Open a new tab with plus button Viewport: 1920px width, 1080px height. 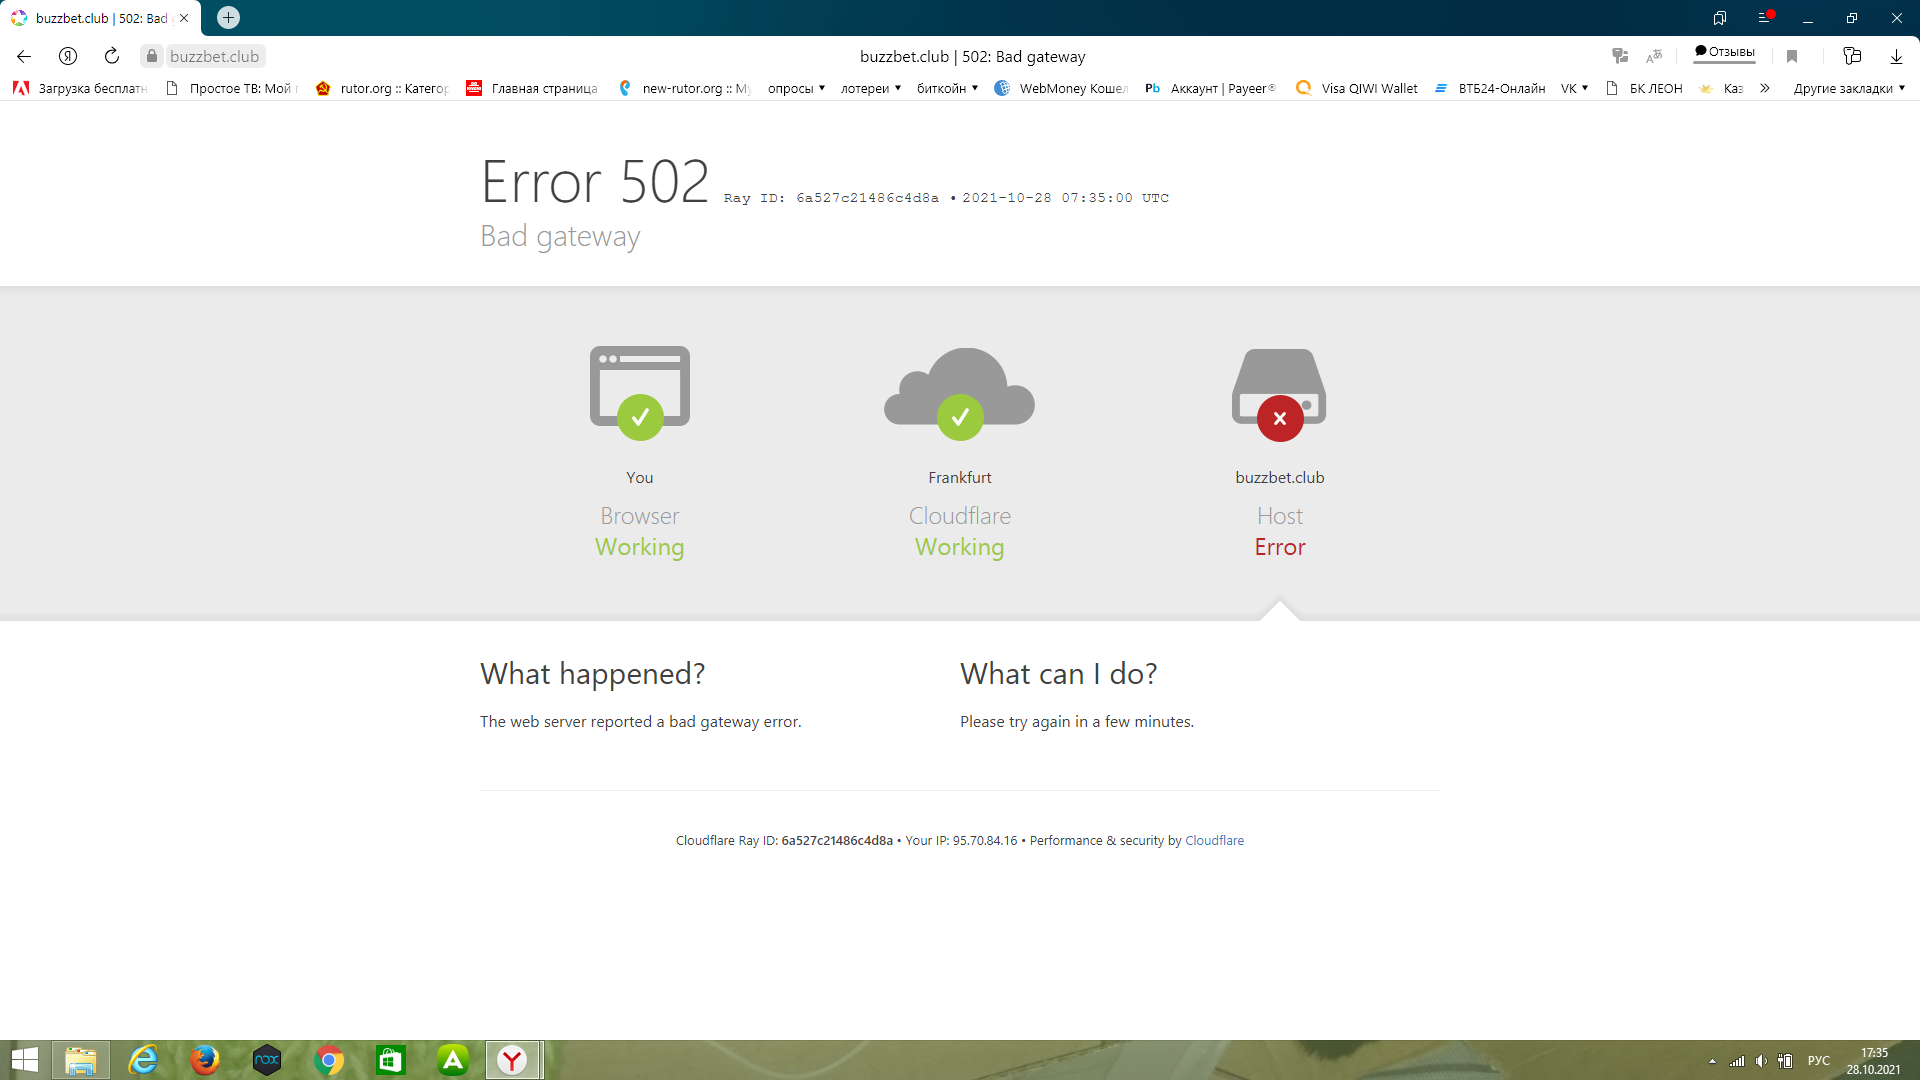(x=228, y=18)
